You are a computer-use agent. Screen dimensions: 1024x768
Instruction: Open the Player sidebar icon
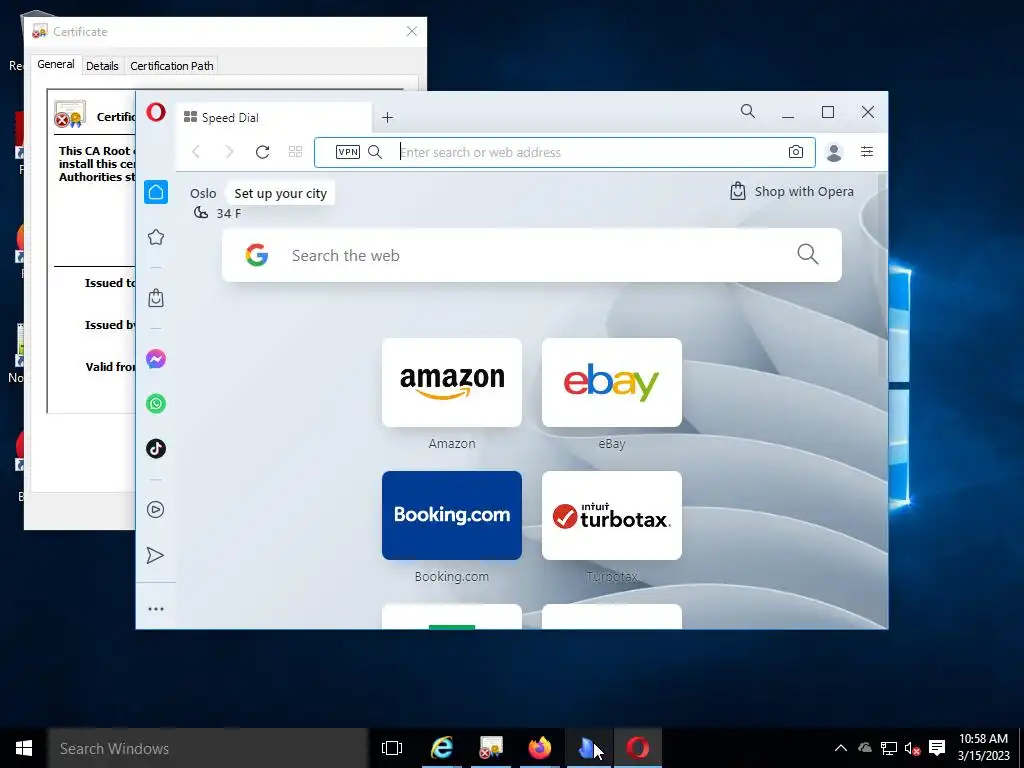tap(156, 509)
